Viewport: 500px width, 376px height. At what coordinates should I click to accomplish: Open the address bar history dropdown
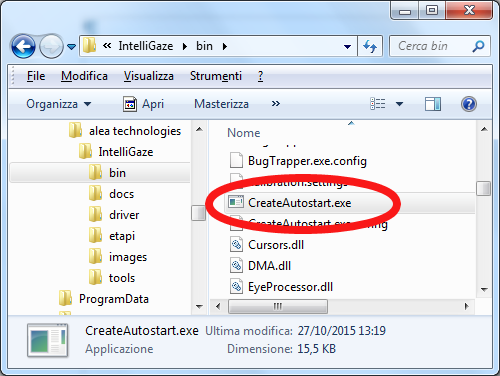click(347, 47)
